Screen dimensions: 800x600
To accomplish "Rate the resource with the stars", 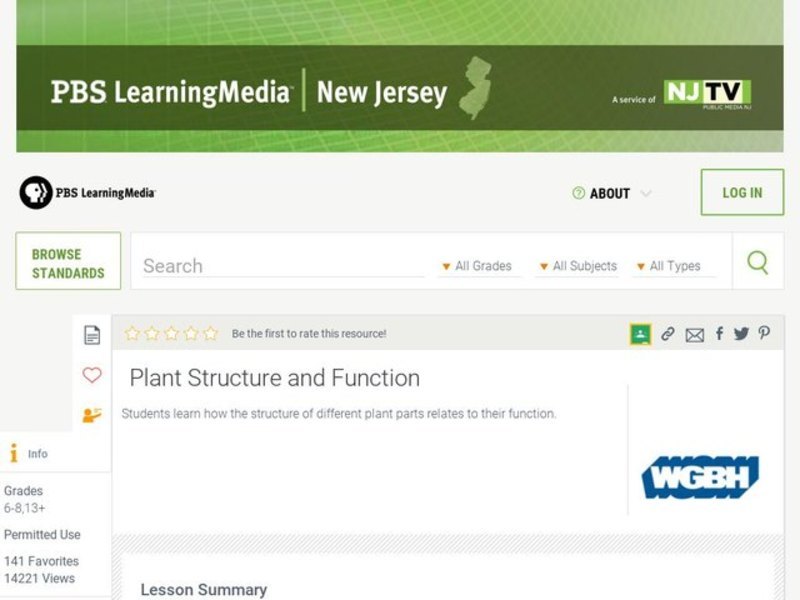I will point(170,332).
